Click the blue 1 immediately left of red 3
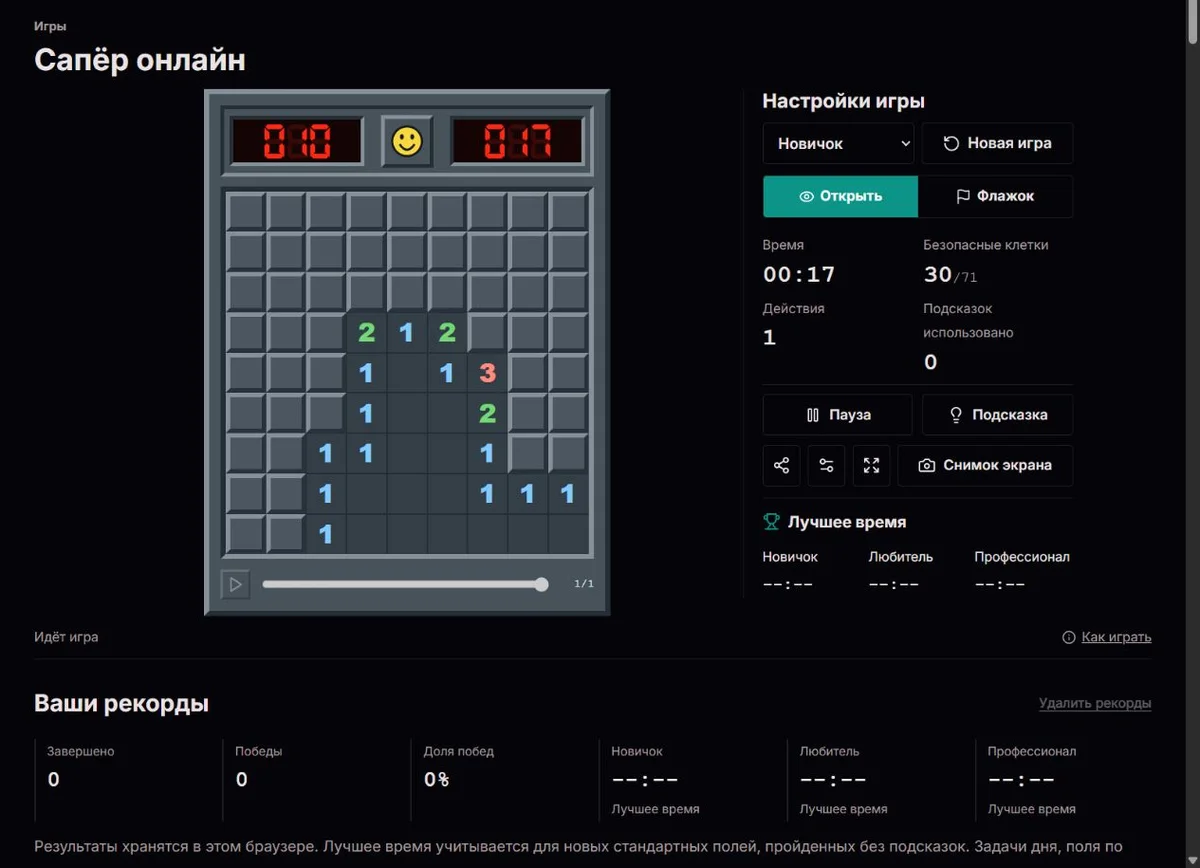Viewport: 1200px width, 868px height. 447,373
